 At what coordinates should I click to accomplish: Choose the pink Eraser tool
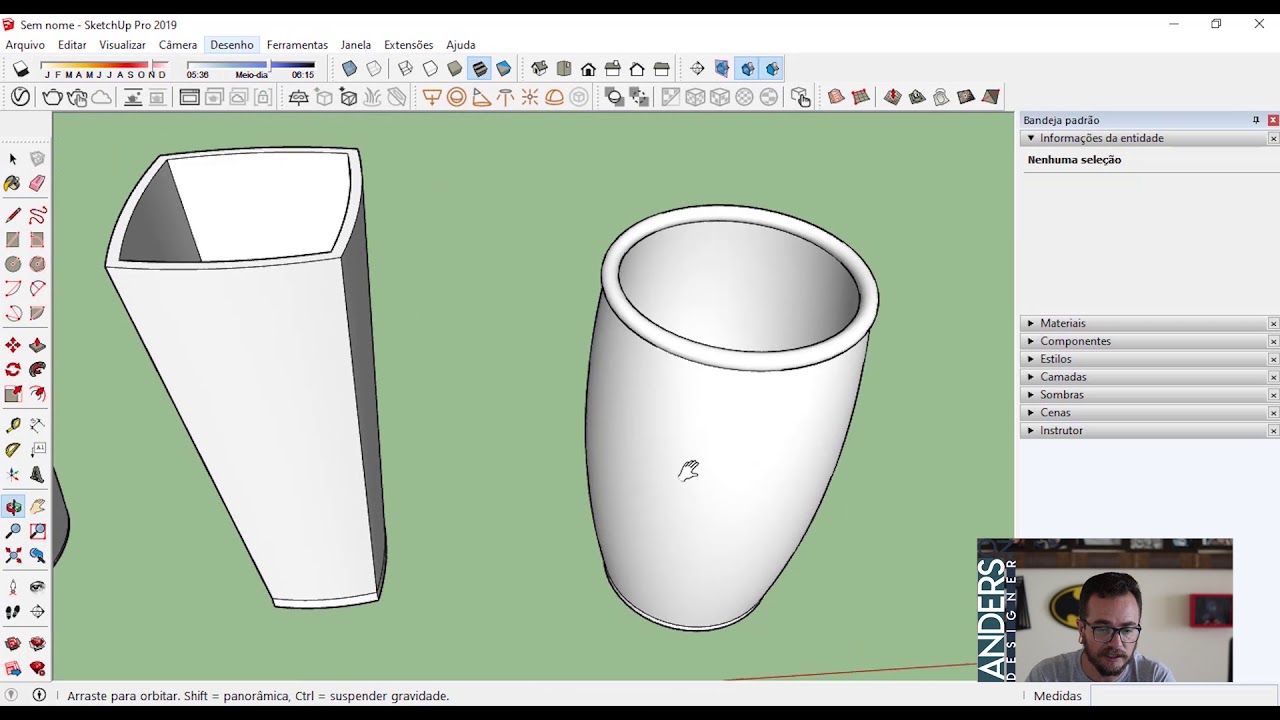pos(37,184)
